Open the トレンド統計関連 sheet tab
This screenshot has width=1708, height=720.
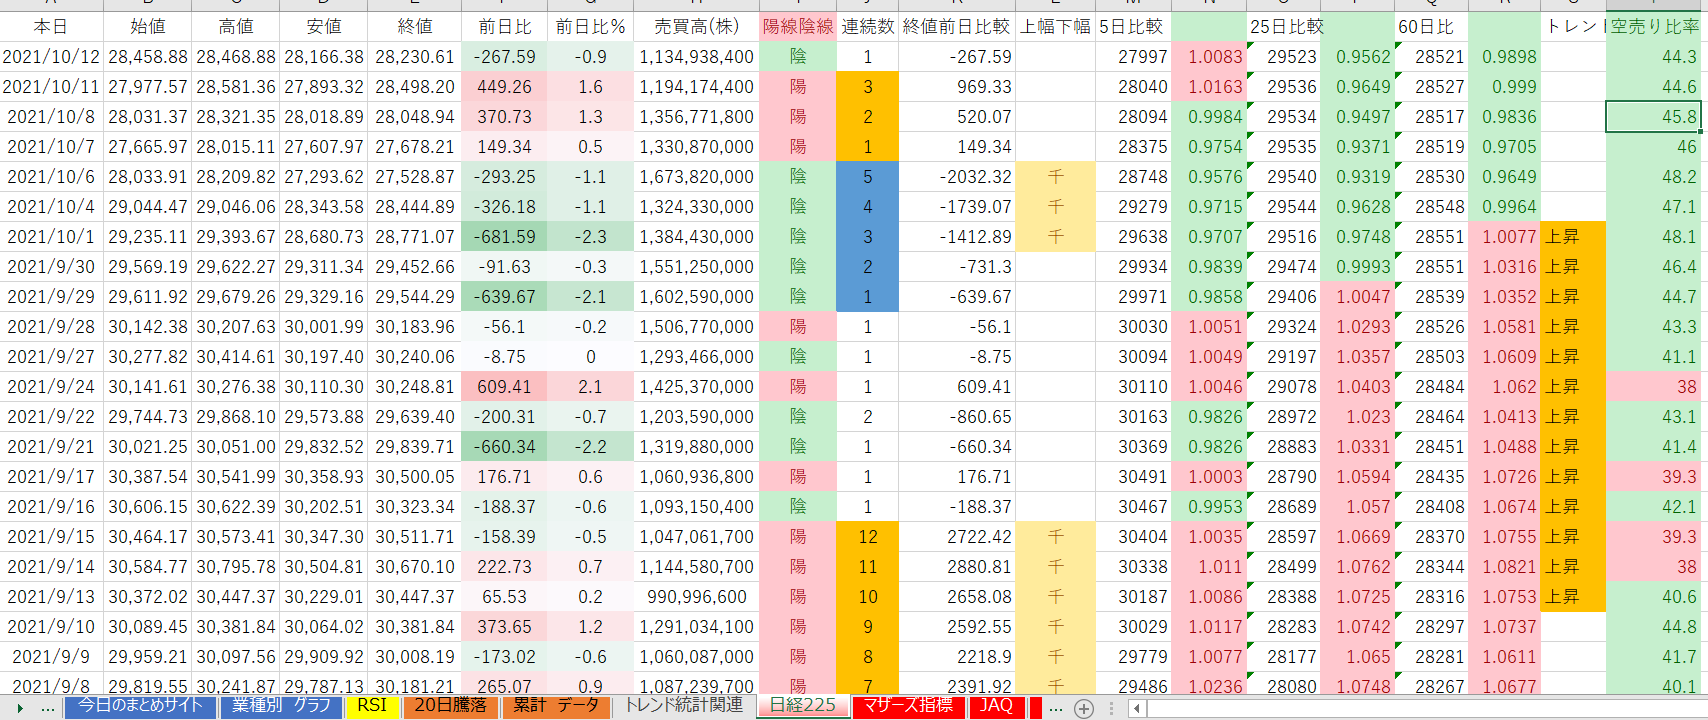[x=683, y=706]
